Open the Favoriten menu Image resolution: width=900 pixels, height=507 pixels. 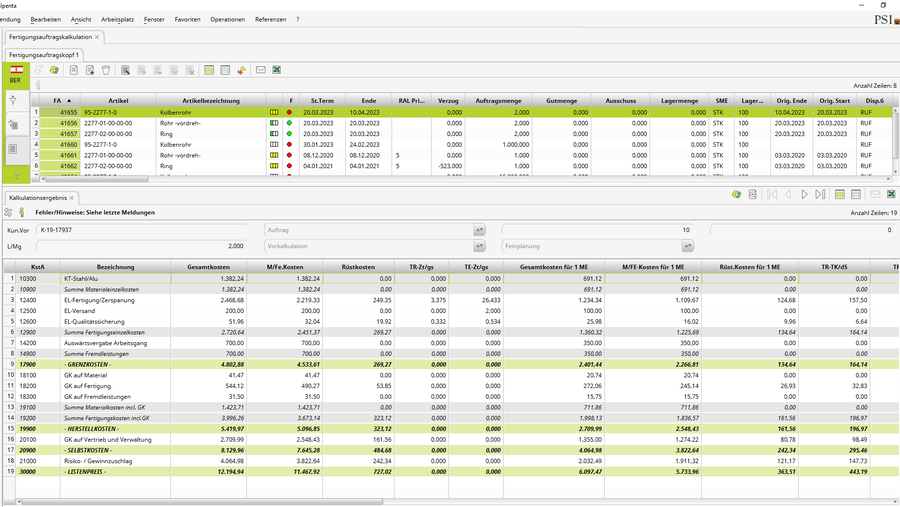pos(187,19)
